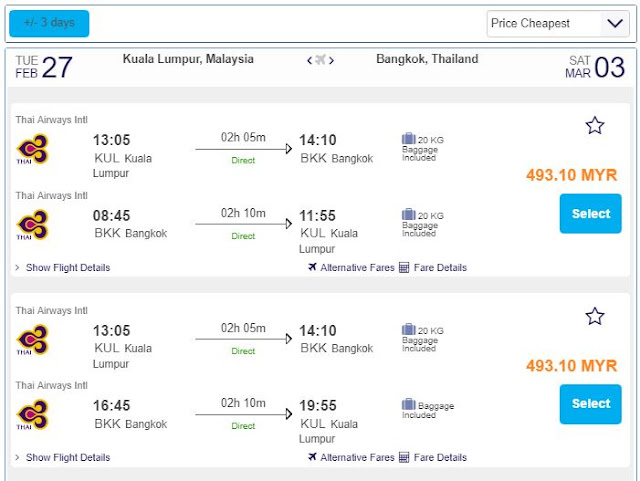
Task: Select the second 493.10 MYR flight
Action: [x=590, y=403]
